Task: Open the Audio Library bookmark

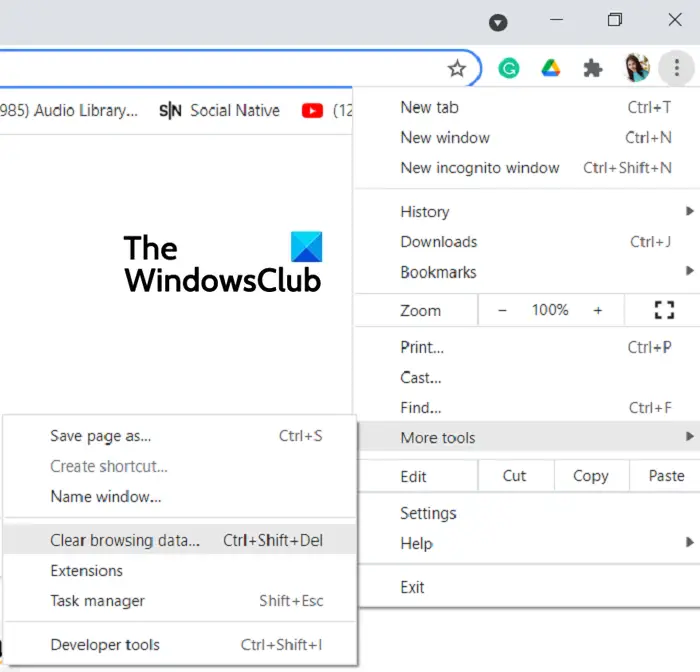Action: [69, 110]
